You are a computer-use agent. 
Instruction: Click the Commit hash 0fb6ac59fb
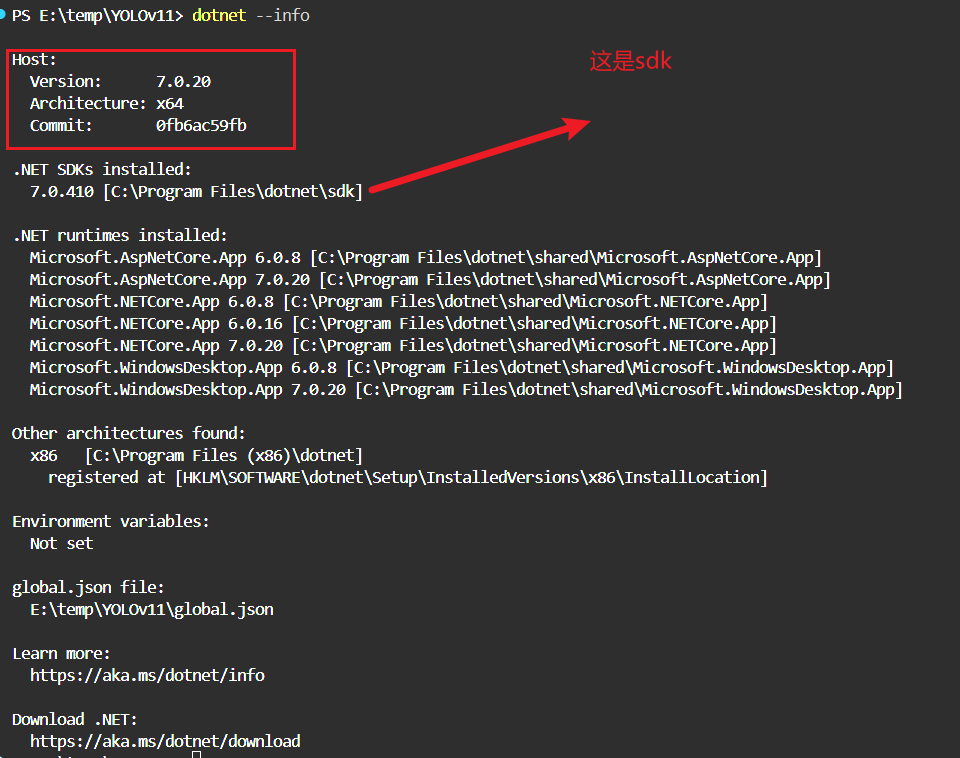[x=201, y=126]
